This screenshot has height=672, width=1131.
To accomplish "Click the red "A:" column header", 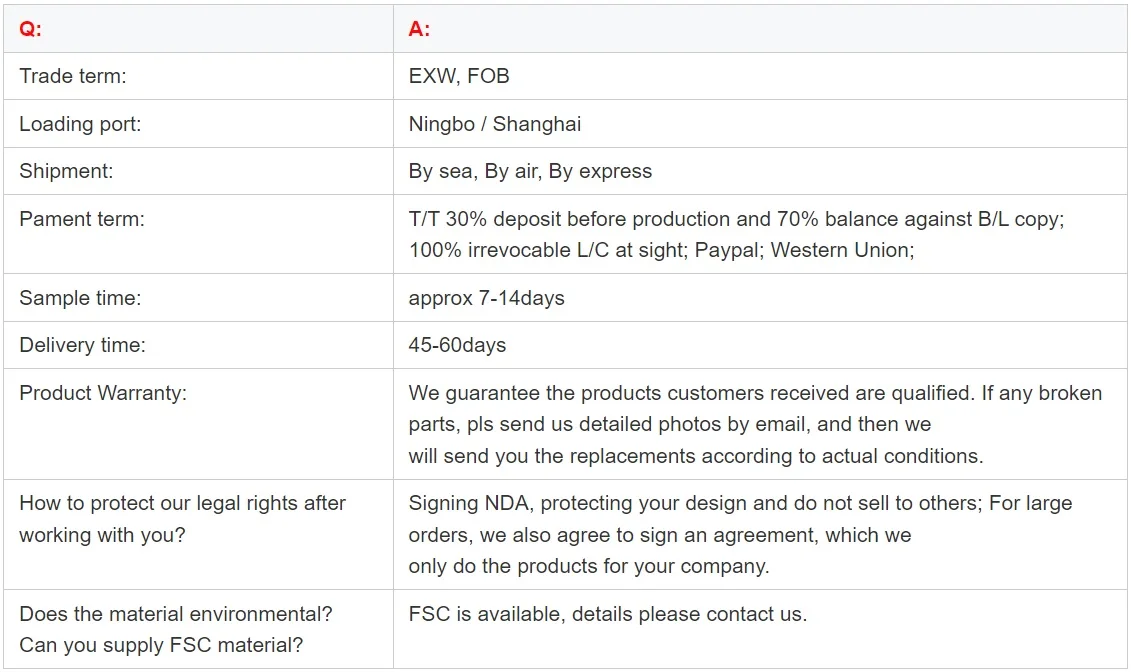I will (x=419, y=29).
